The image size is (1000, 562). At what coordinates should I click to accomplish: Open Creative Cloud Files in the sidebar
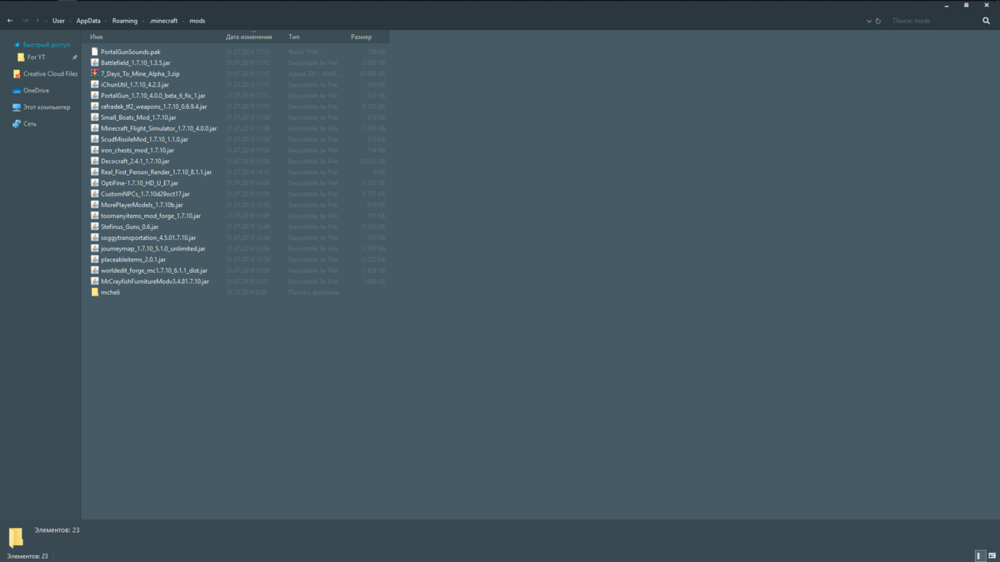coord(50,74)
